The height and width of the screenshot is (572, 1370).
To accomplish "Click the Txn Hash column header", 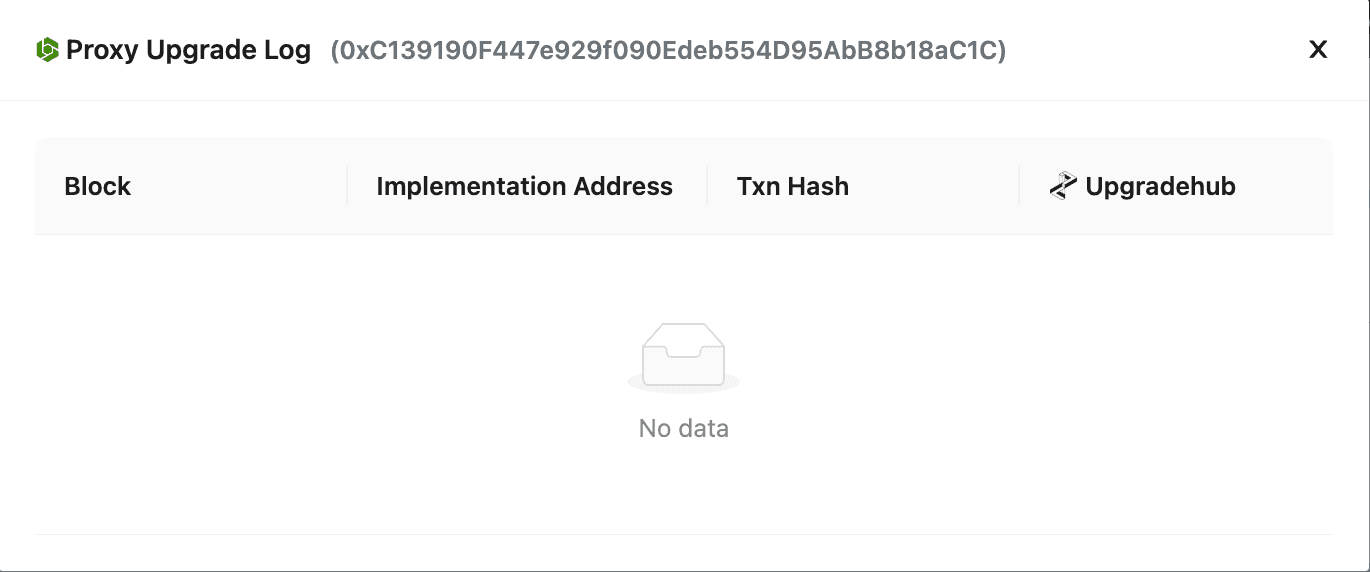I will pyautogui.click(x=793, y=186).
